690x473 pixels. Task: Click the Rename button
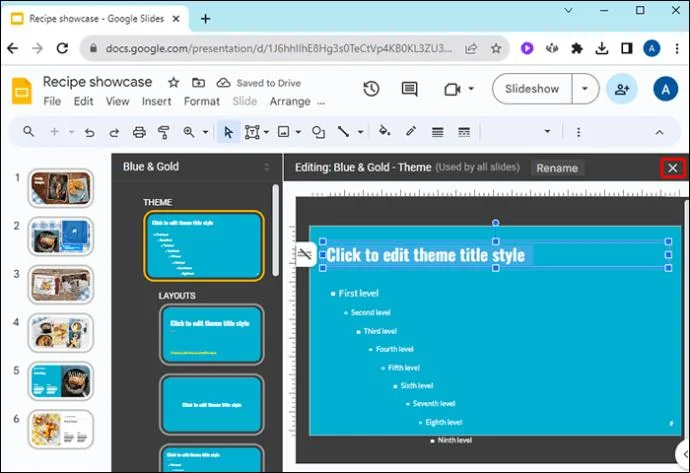(557, 168)
